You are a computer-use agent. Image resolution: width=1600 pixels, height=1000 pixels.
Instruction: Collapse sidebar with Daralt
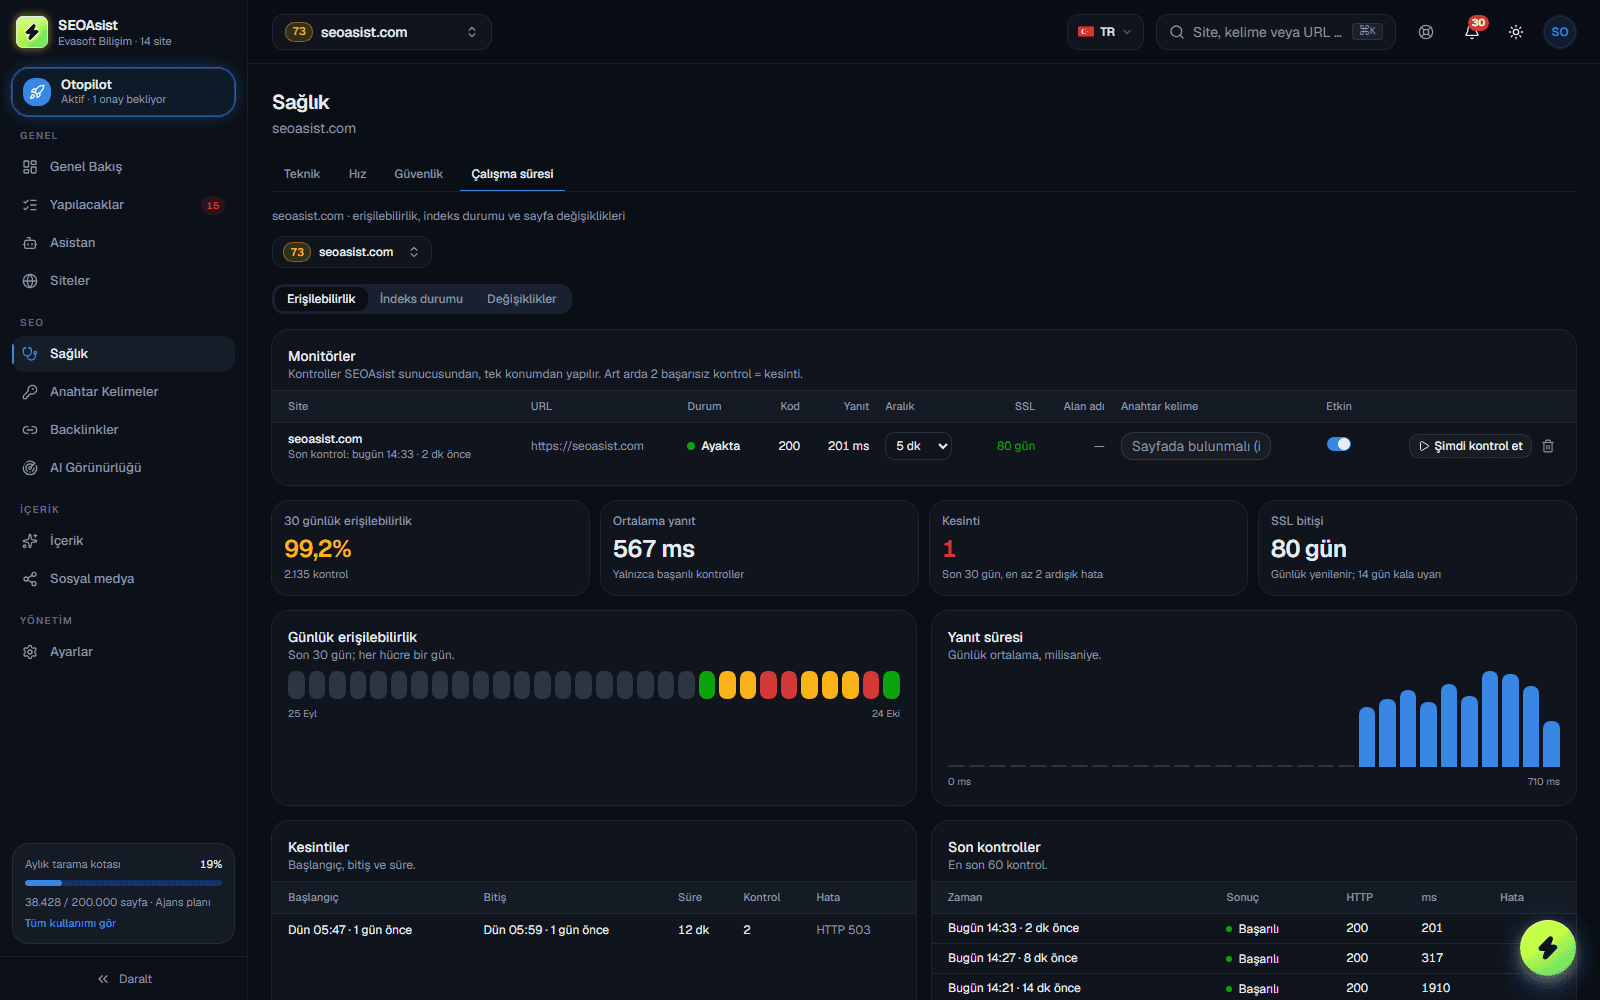coord(124,979)
